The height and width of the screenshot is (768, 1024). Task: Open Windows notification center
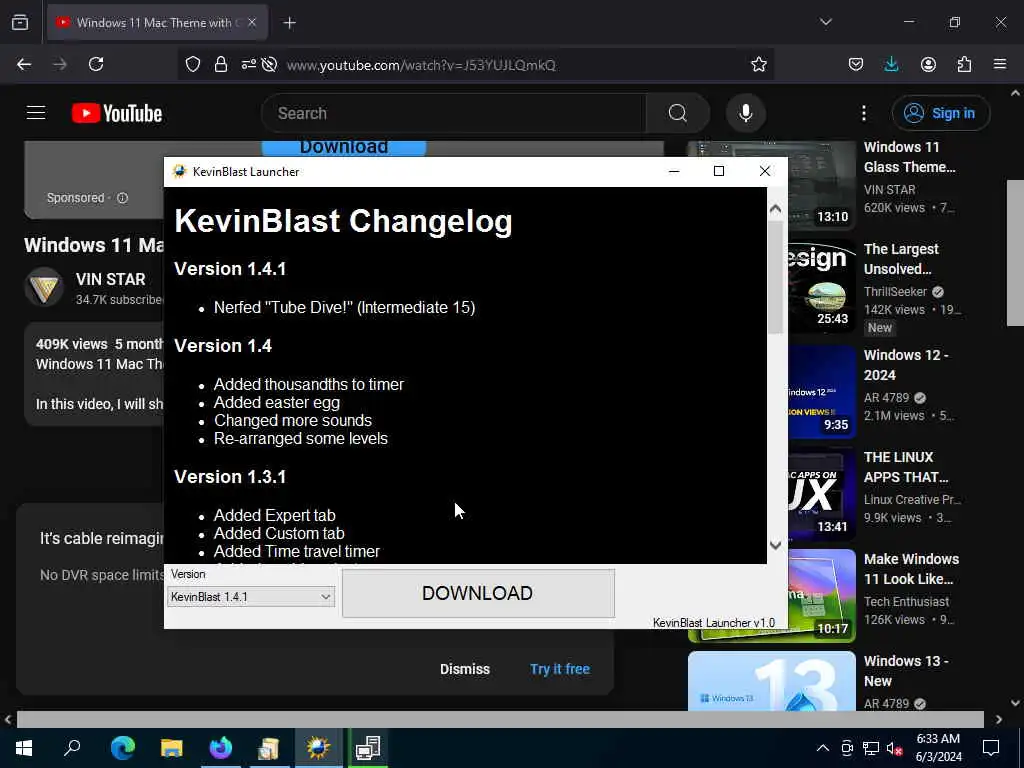(x=991, y=748)
